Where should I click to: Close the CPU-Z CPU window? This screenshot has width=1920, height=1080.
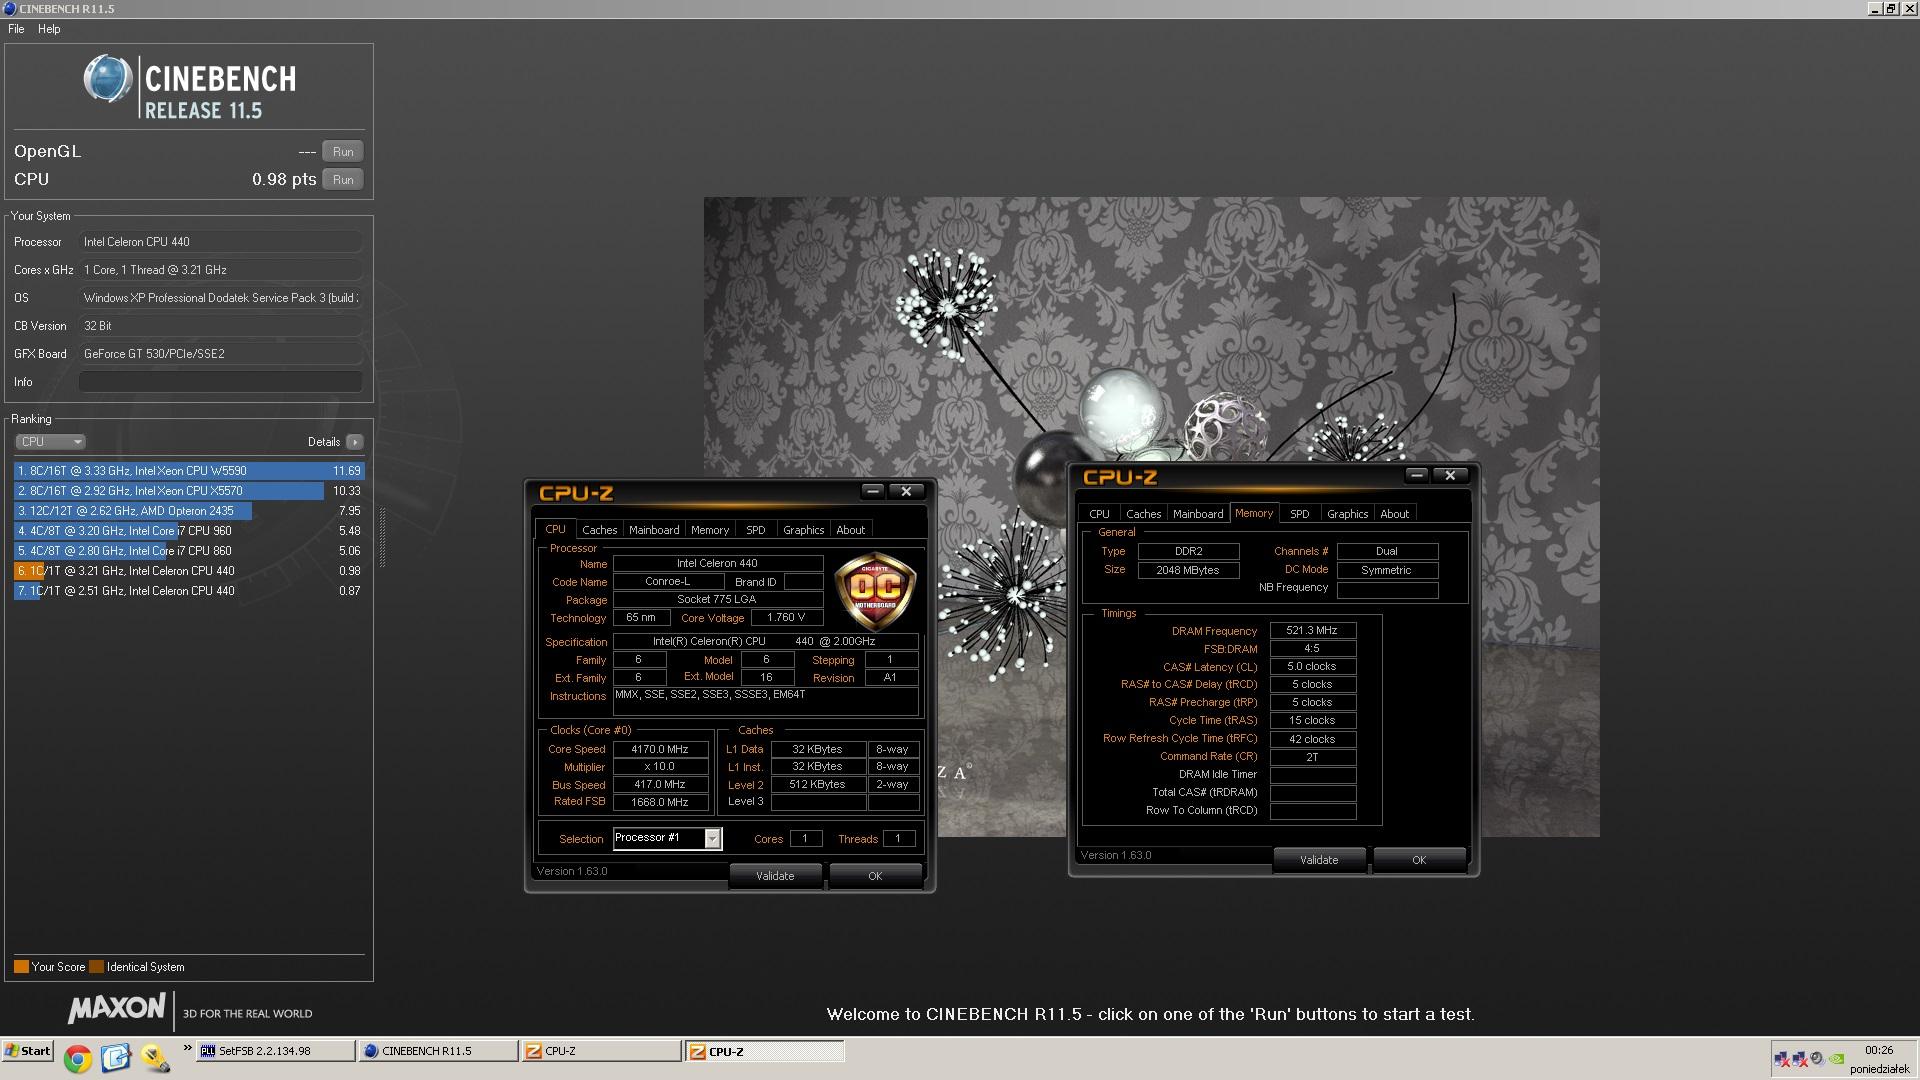pos(906,491)
